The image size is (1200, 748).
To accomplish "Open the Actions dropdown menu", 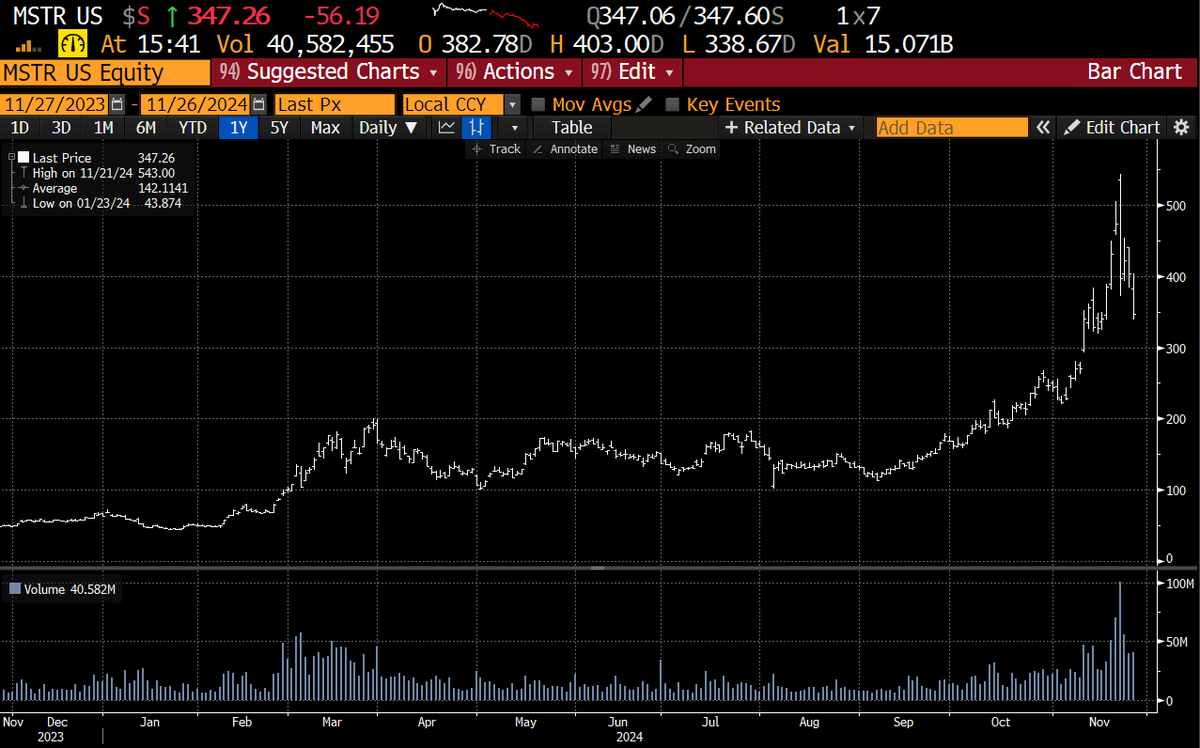I will click(x=516, y=72).
